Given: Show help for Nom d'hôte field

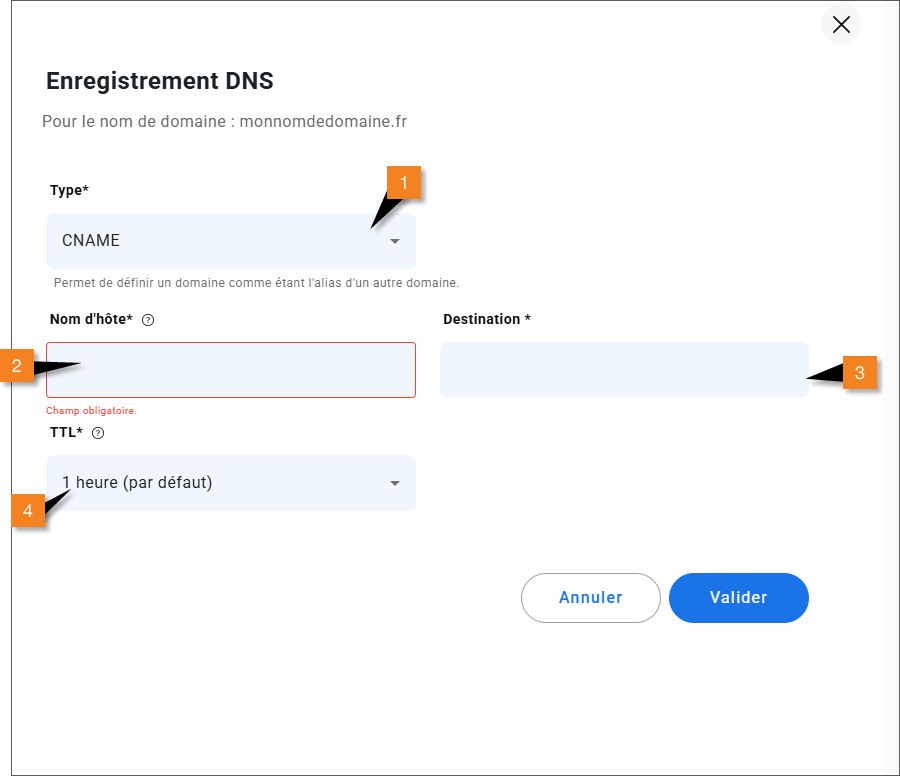Looking at the screenshot, I should (x=148, y=320).
